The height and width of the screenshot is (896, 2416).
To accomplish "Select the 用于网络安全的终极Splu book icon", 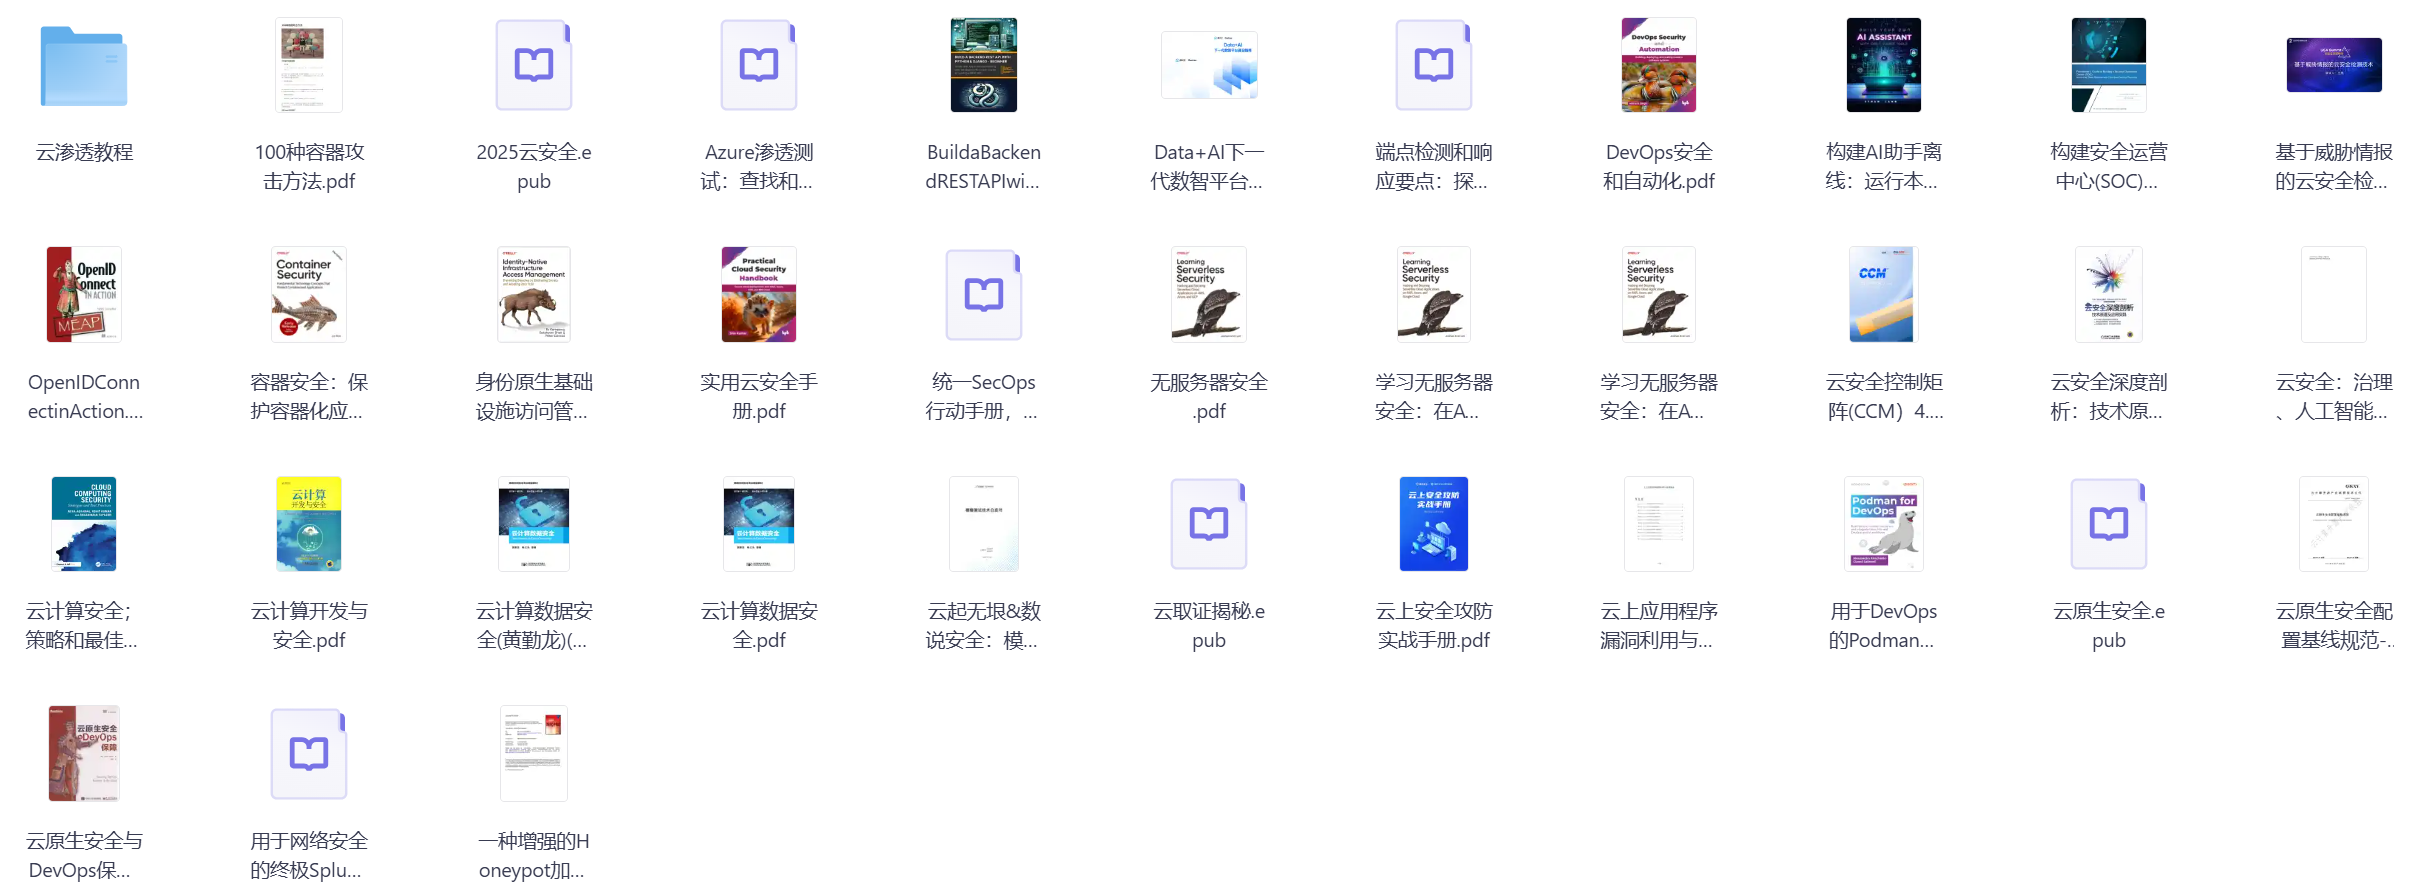I will [309, 753].
